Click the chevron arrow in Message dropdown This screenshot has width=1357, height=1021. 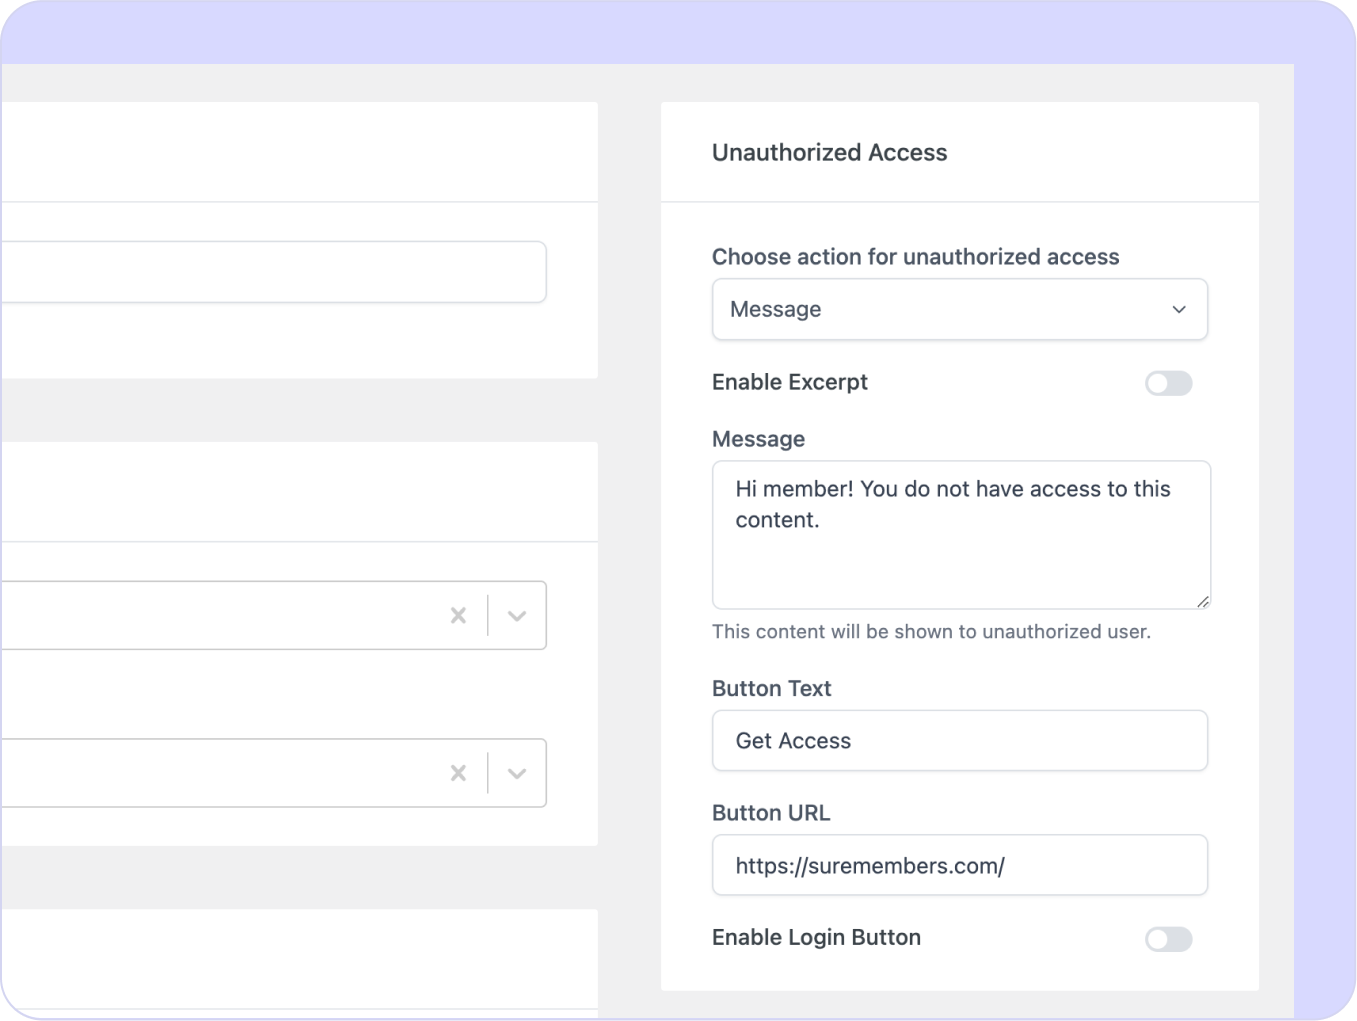[1179, 309]
